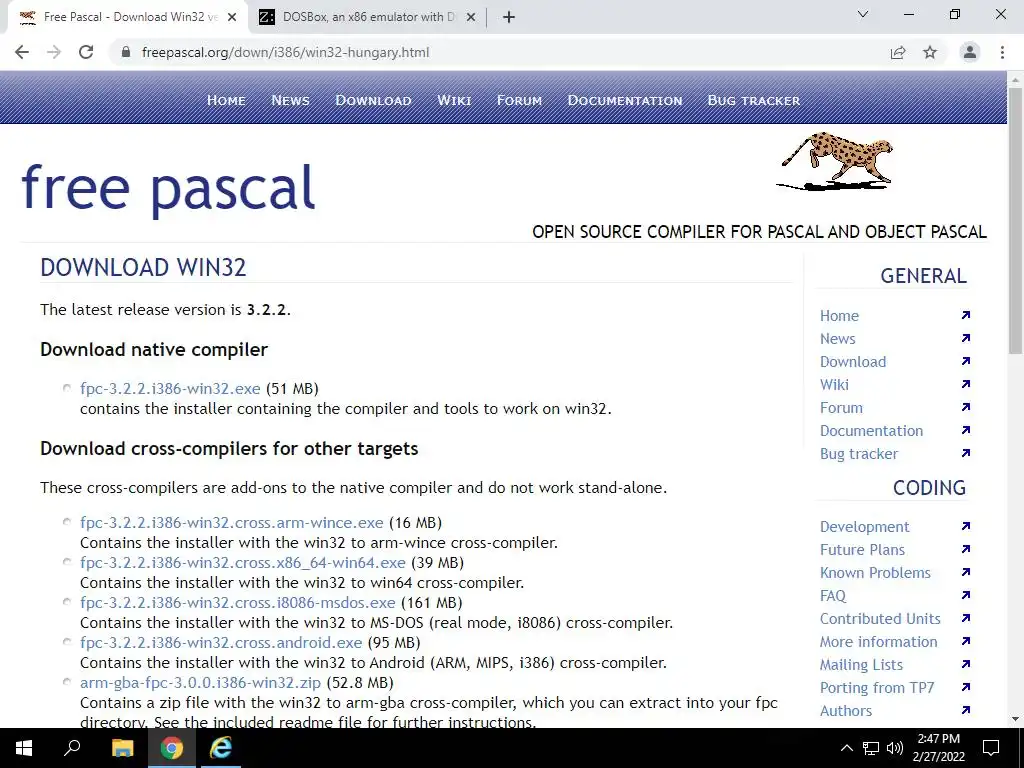Click the arrow icon beside Development

tap(966, 526)
